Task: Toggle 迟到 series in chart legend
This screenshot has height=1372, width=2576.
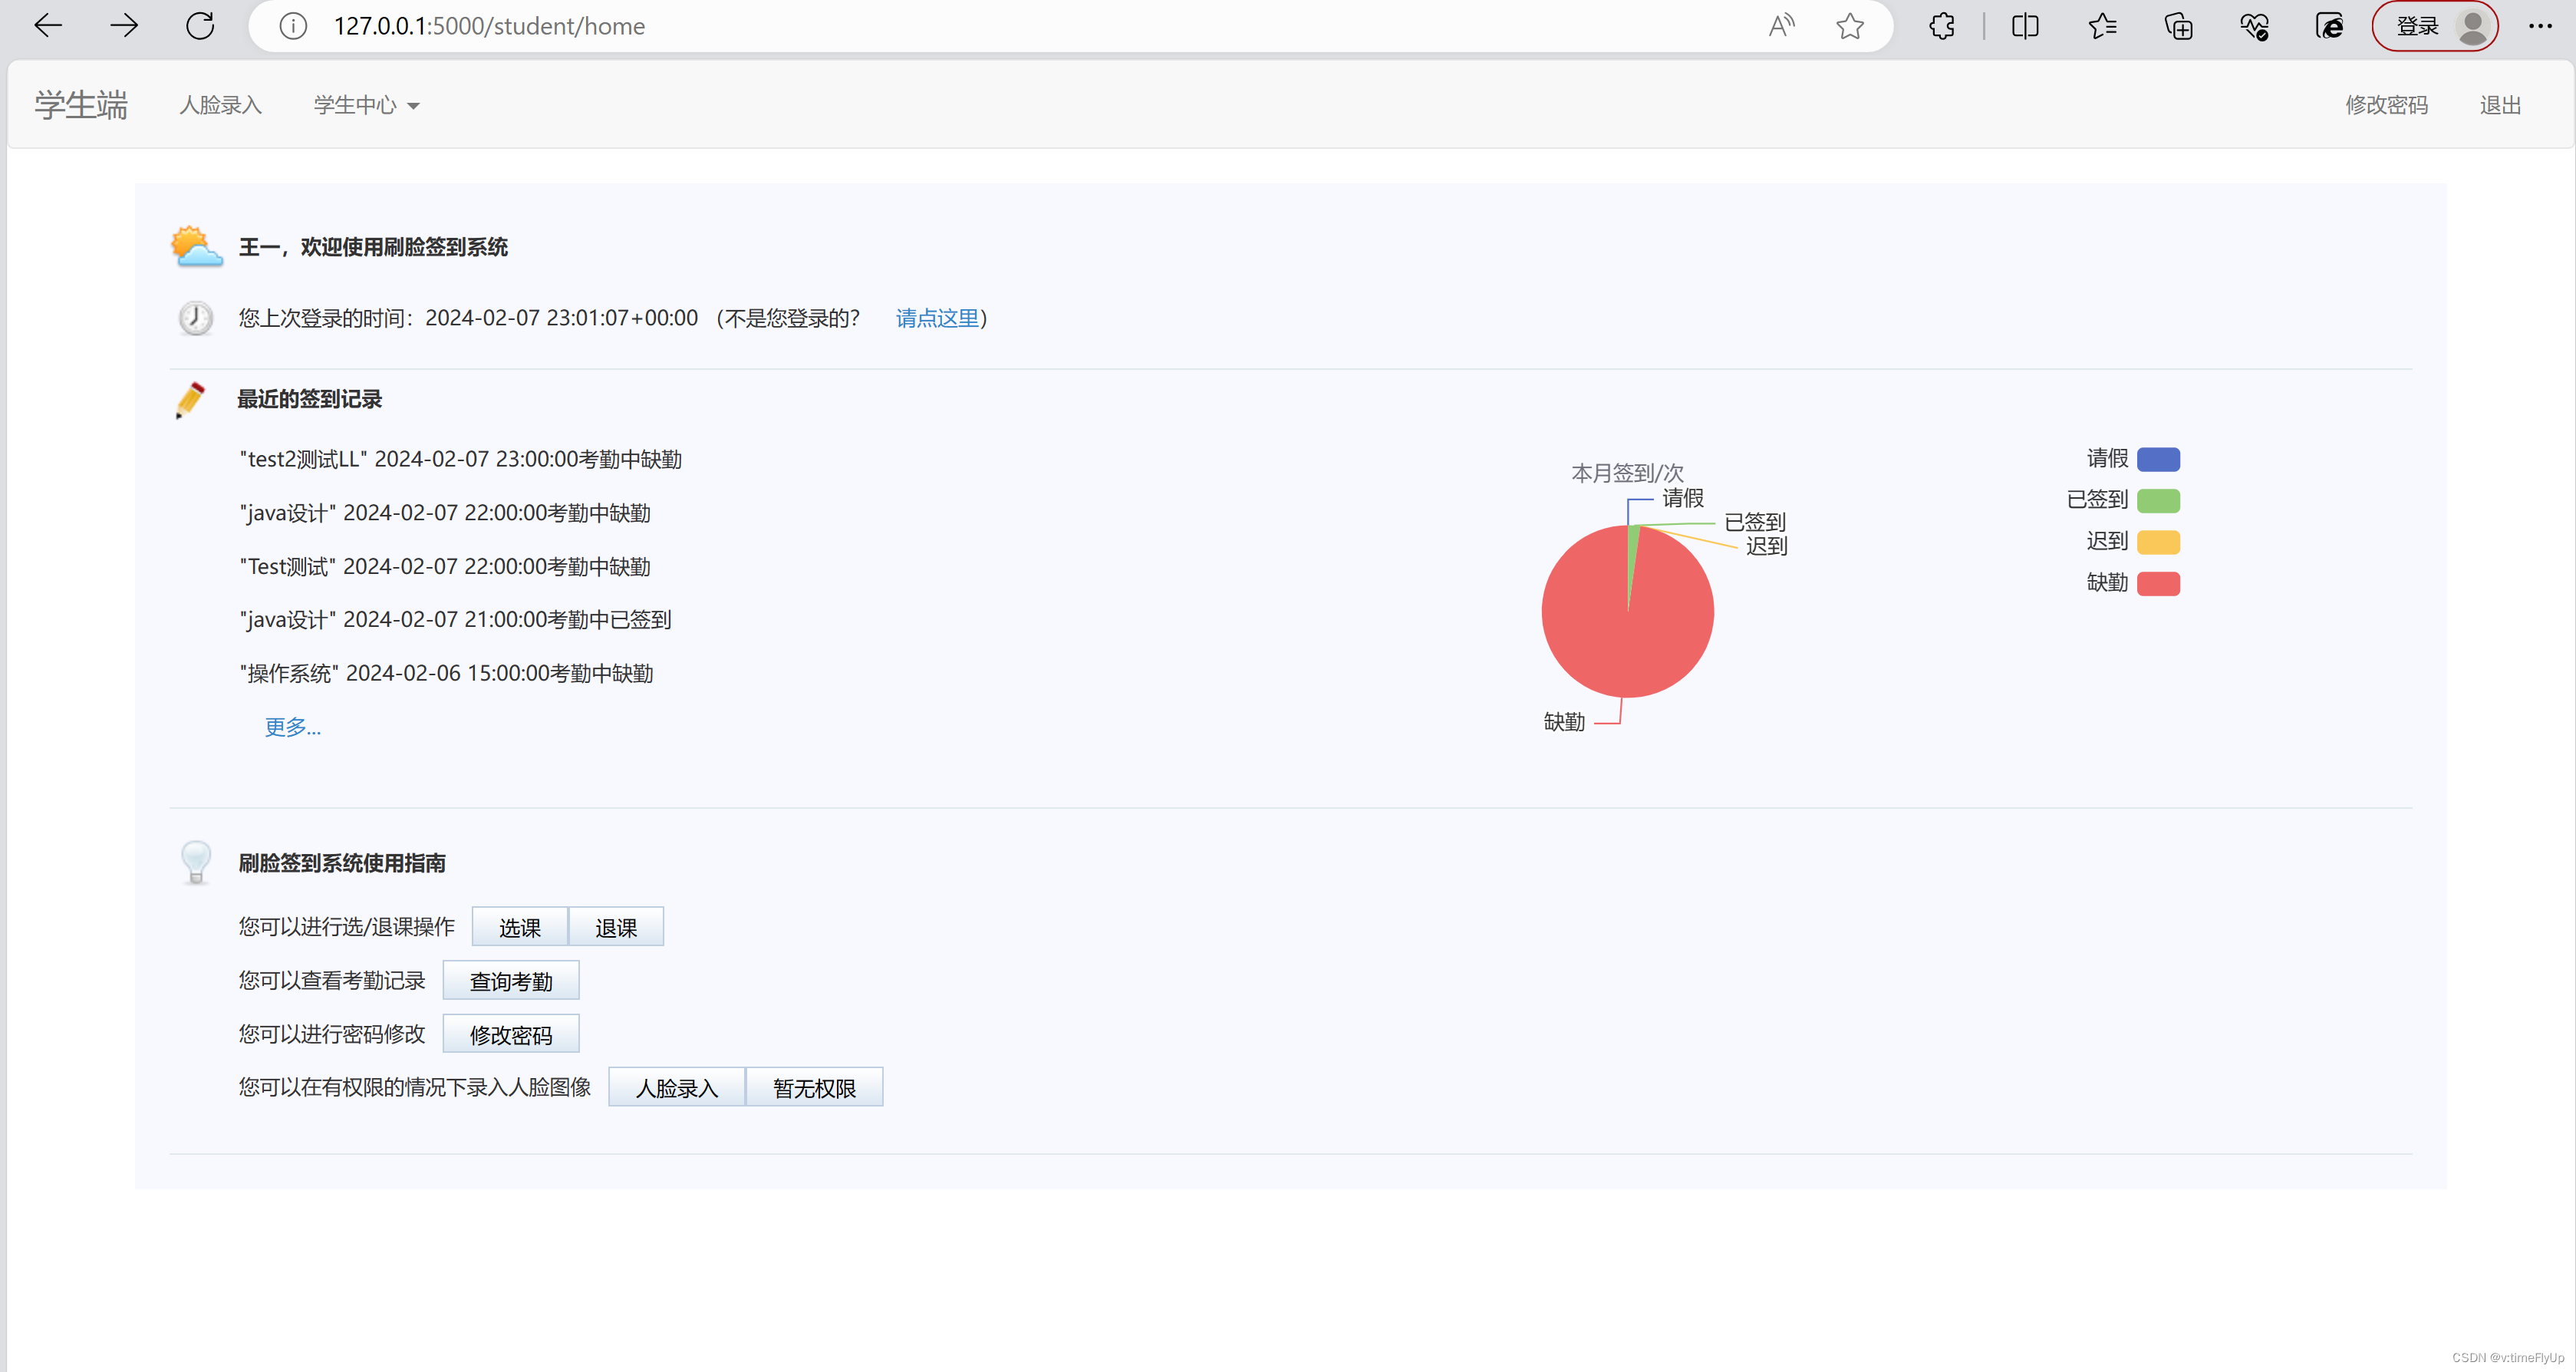Action: point(2157,542)
